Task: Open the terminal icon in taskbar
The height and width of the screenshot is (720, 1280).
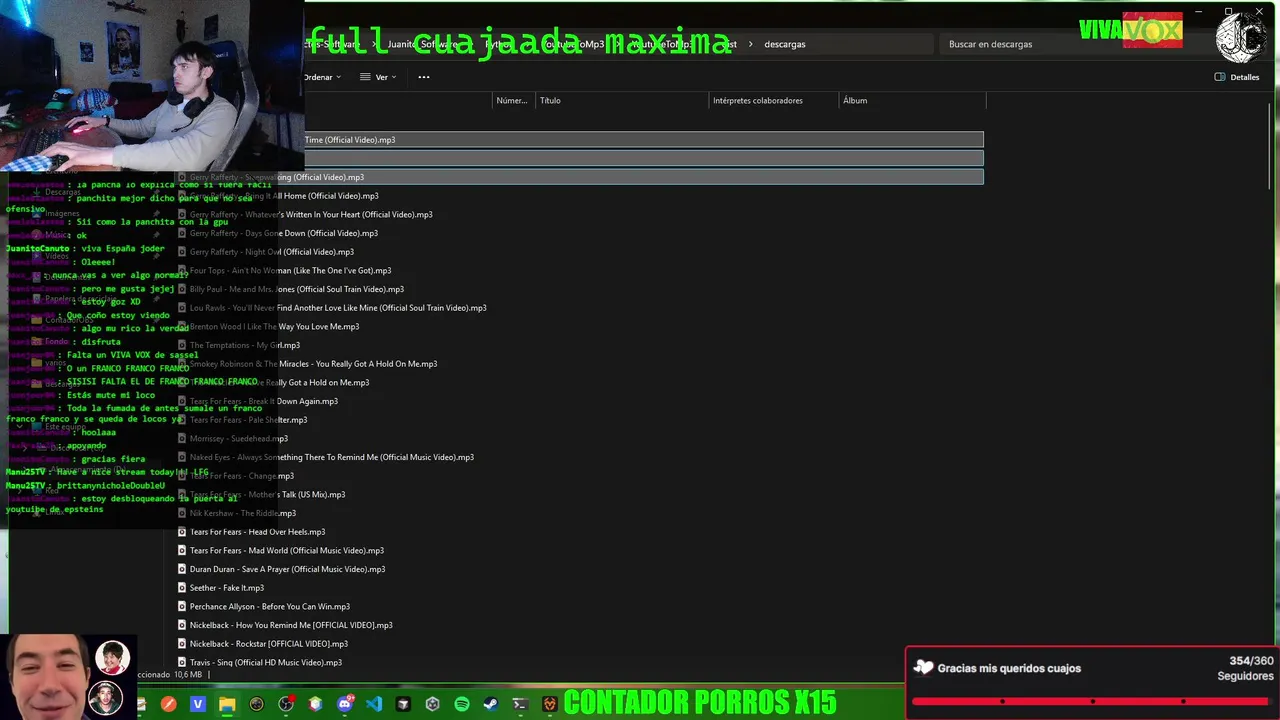Action: (520, 704)
